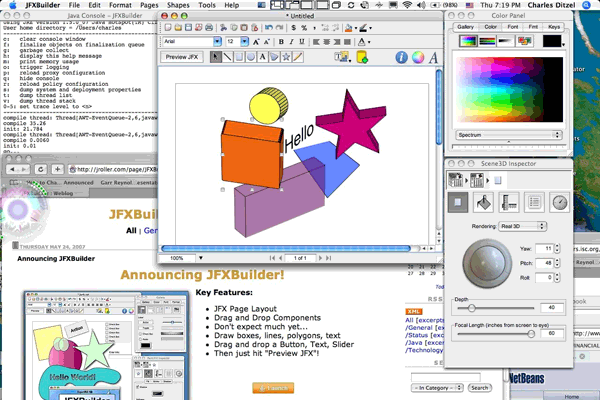Switch to the Gallery tab in Color Panel
The width and height of the screenshot is (600, 400).
pyautogui.click(x=465, y=27)
